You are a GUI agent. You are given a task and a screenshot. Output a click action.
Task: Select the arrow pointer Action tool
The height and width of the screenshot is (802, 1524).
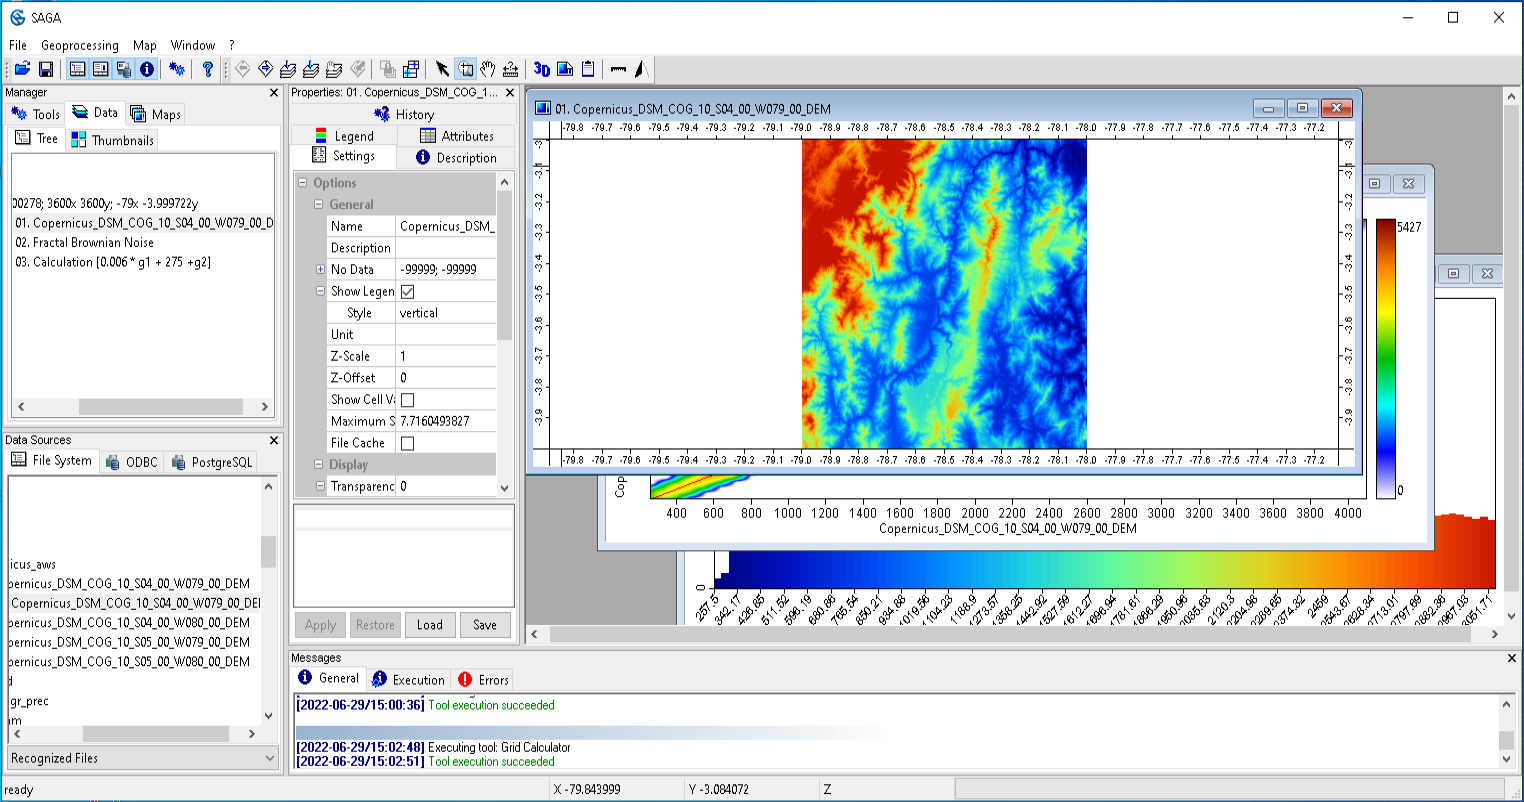[442, 69]
